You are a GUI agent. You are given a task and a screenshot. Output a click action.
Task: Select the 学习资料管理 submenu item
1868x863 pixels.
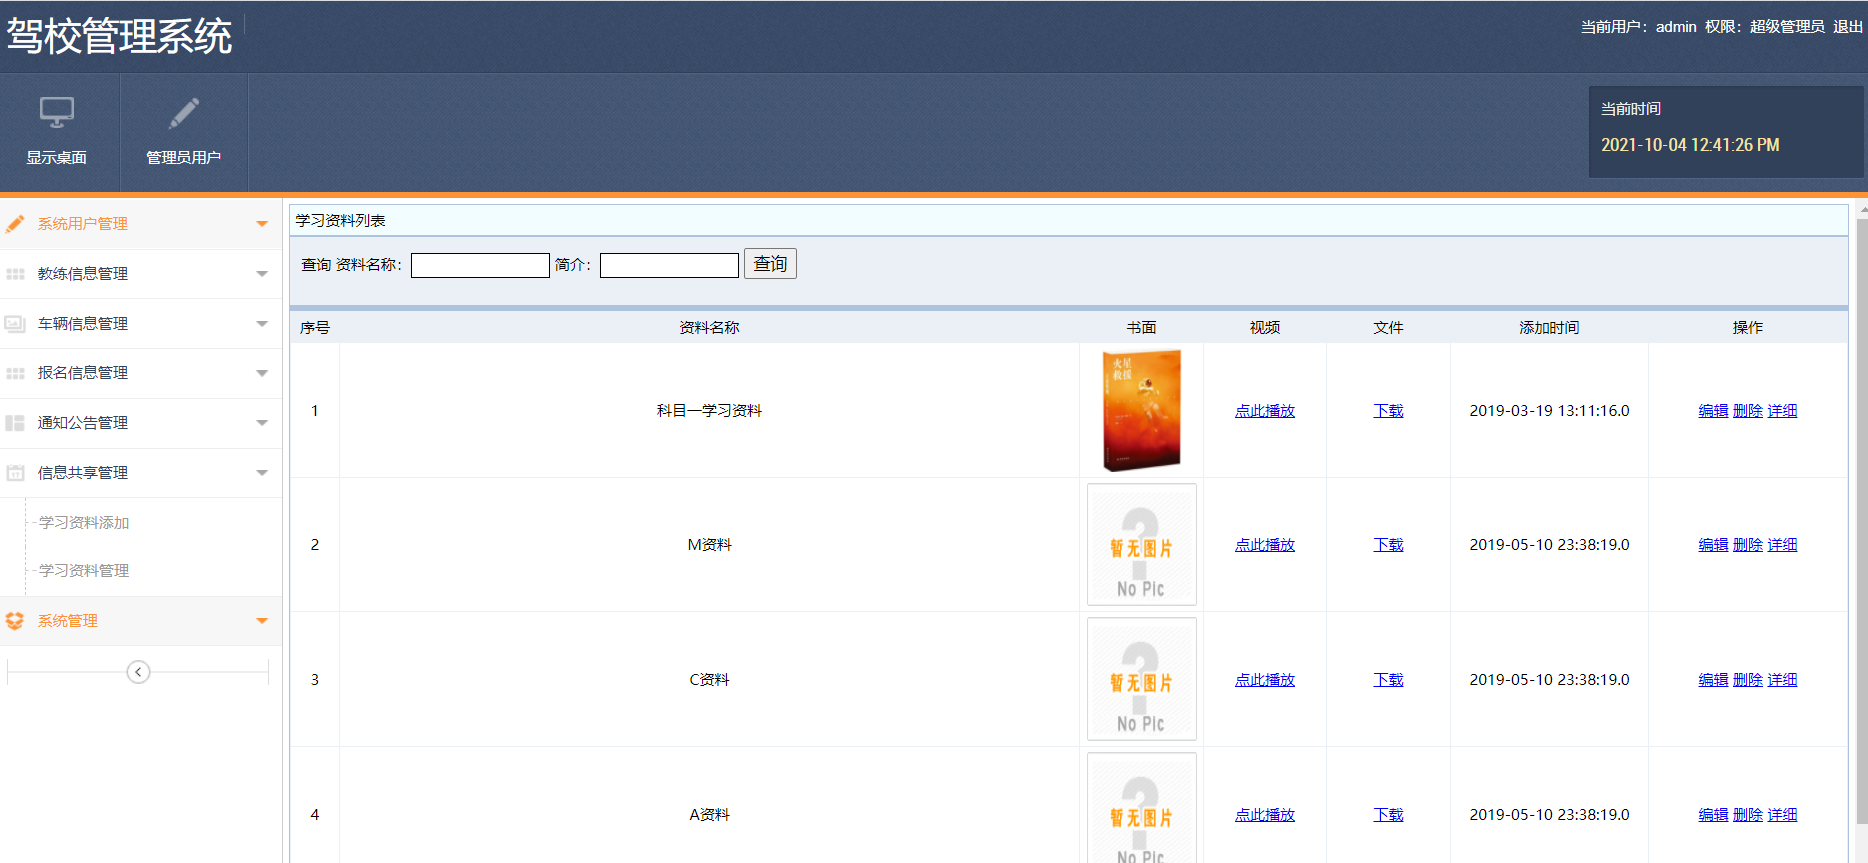[84, 571]
